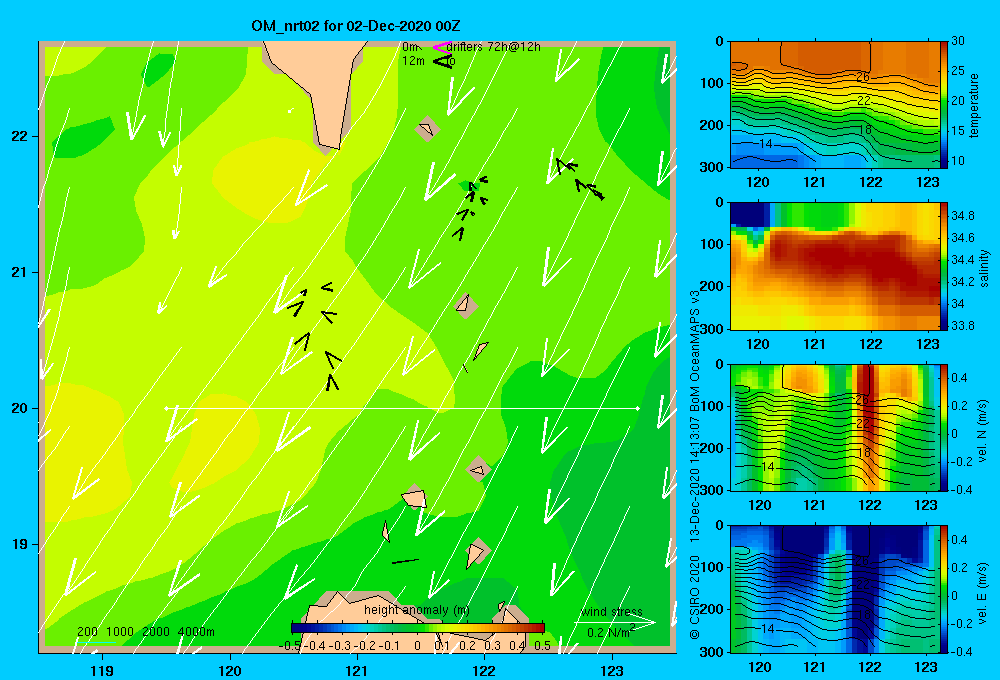
Task: Click the 'vel. E (m/s)' axis label
Action: click(983, 592)
